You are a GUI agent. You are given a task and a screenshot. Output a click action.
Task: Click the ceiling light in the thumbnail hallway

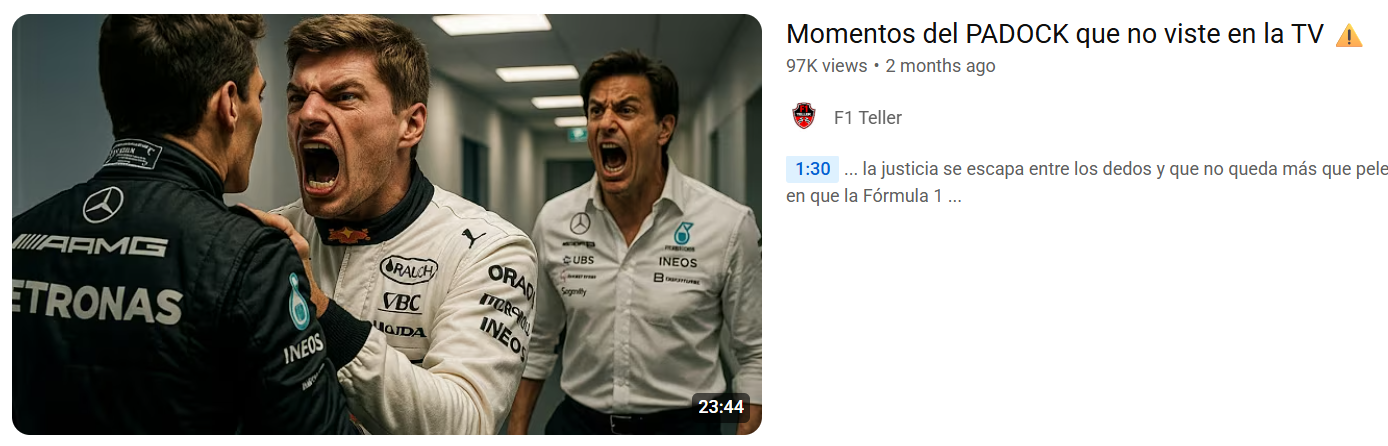coord(491,25)
